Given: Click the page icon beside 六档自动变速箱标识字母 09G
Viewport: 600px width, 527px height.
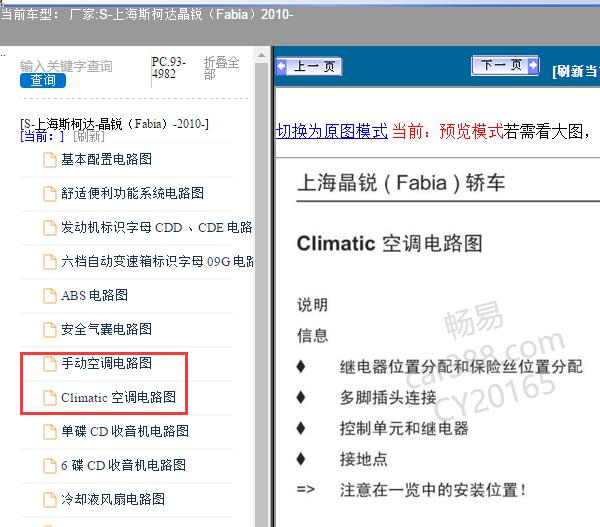Looking at the screenshot, I should [x=50, y=262].
